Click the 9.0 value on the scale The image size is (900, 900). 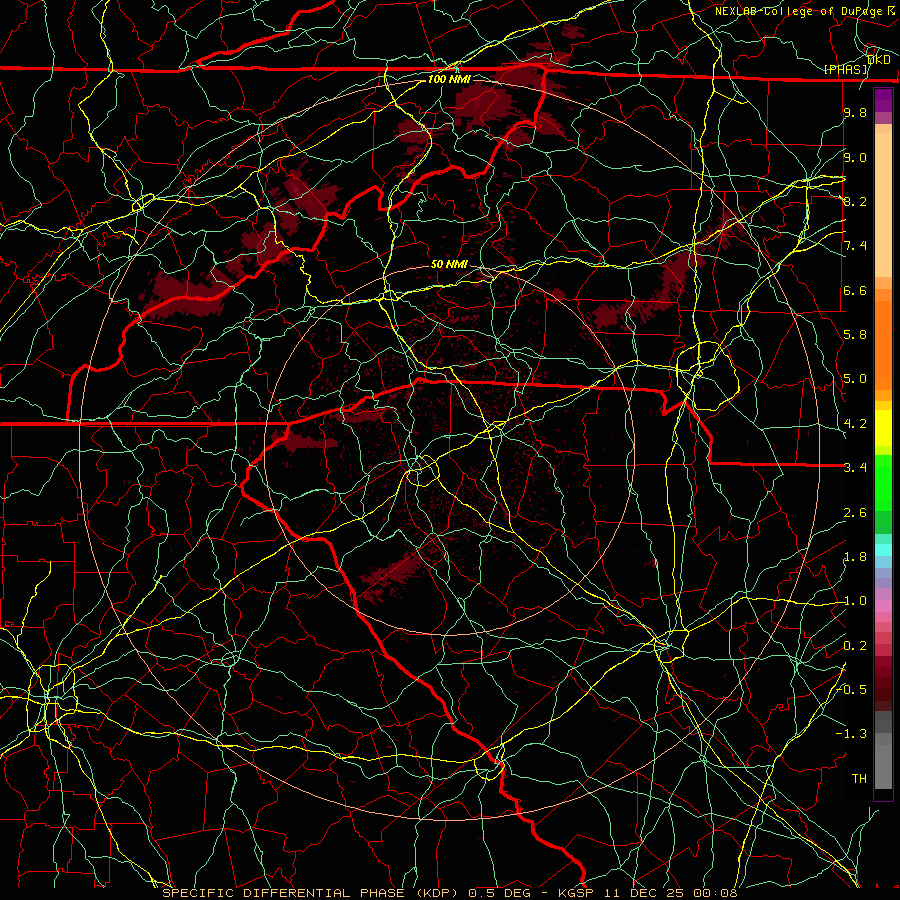click(x=855, y=157)
